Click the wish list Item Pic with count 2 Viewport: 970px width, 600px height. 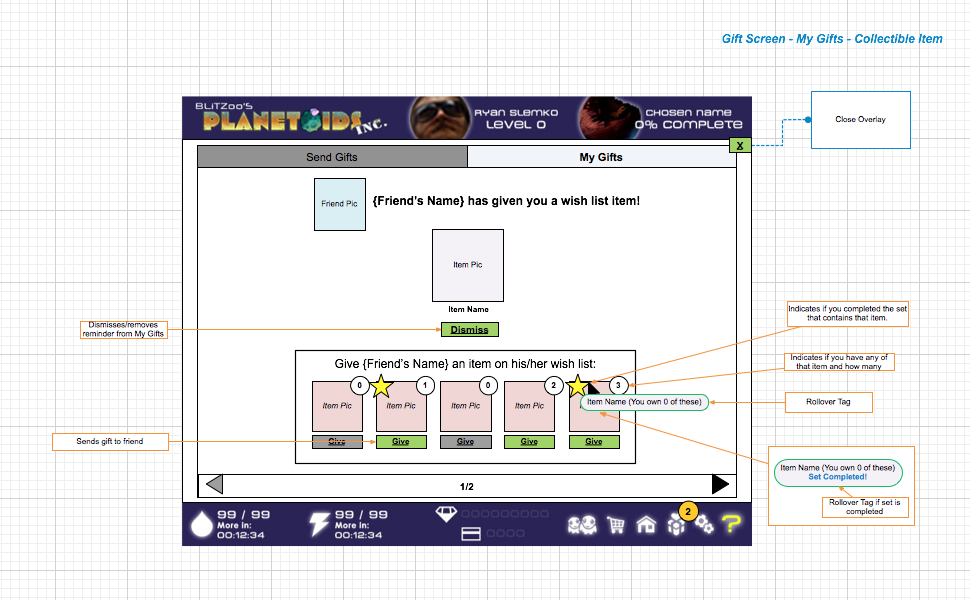[x=529, y=406]
